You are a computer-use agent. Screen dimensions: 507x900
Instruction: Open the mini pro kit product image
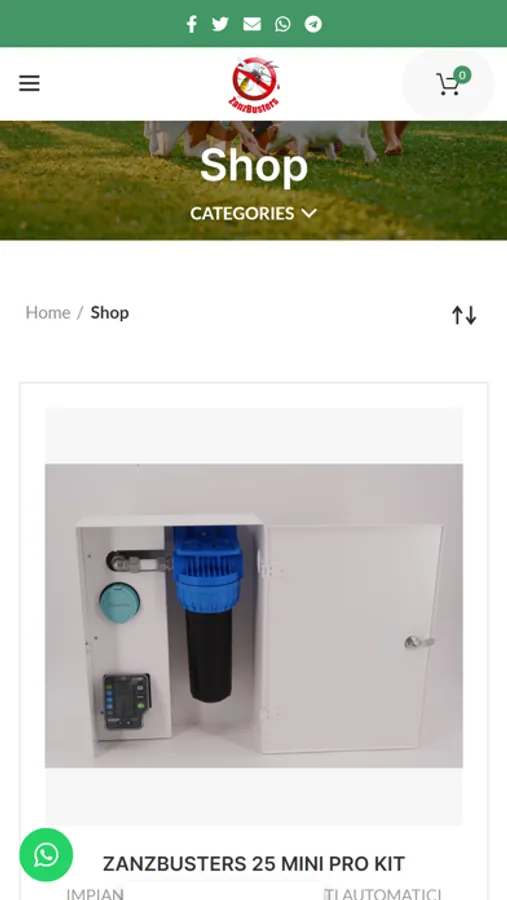click(x=254, y=616)
